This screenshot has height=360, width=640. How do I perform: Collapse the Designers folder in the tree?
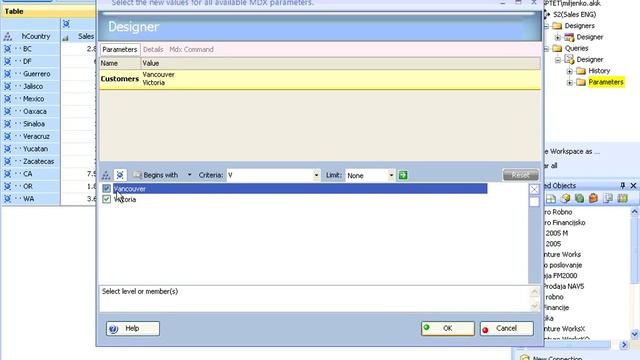[546, 26]
